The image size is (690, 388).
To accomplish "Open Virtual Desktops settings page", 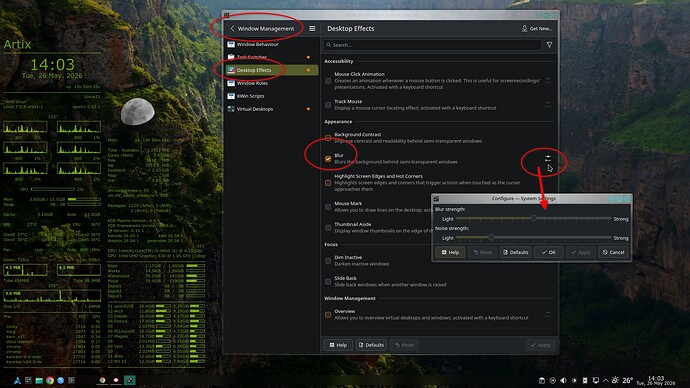I will pyautogui.click(x=271, y=109).
